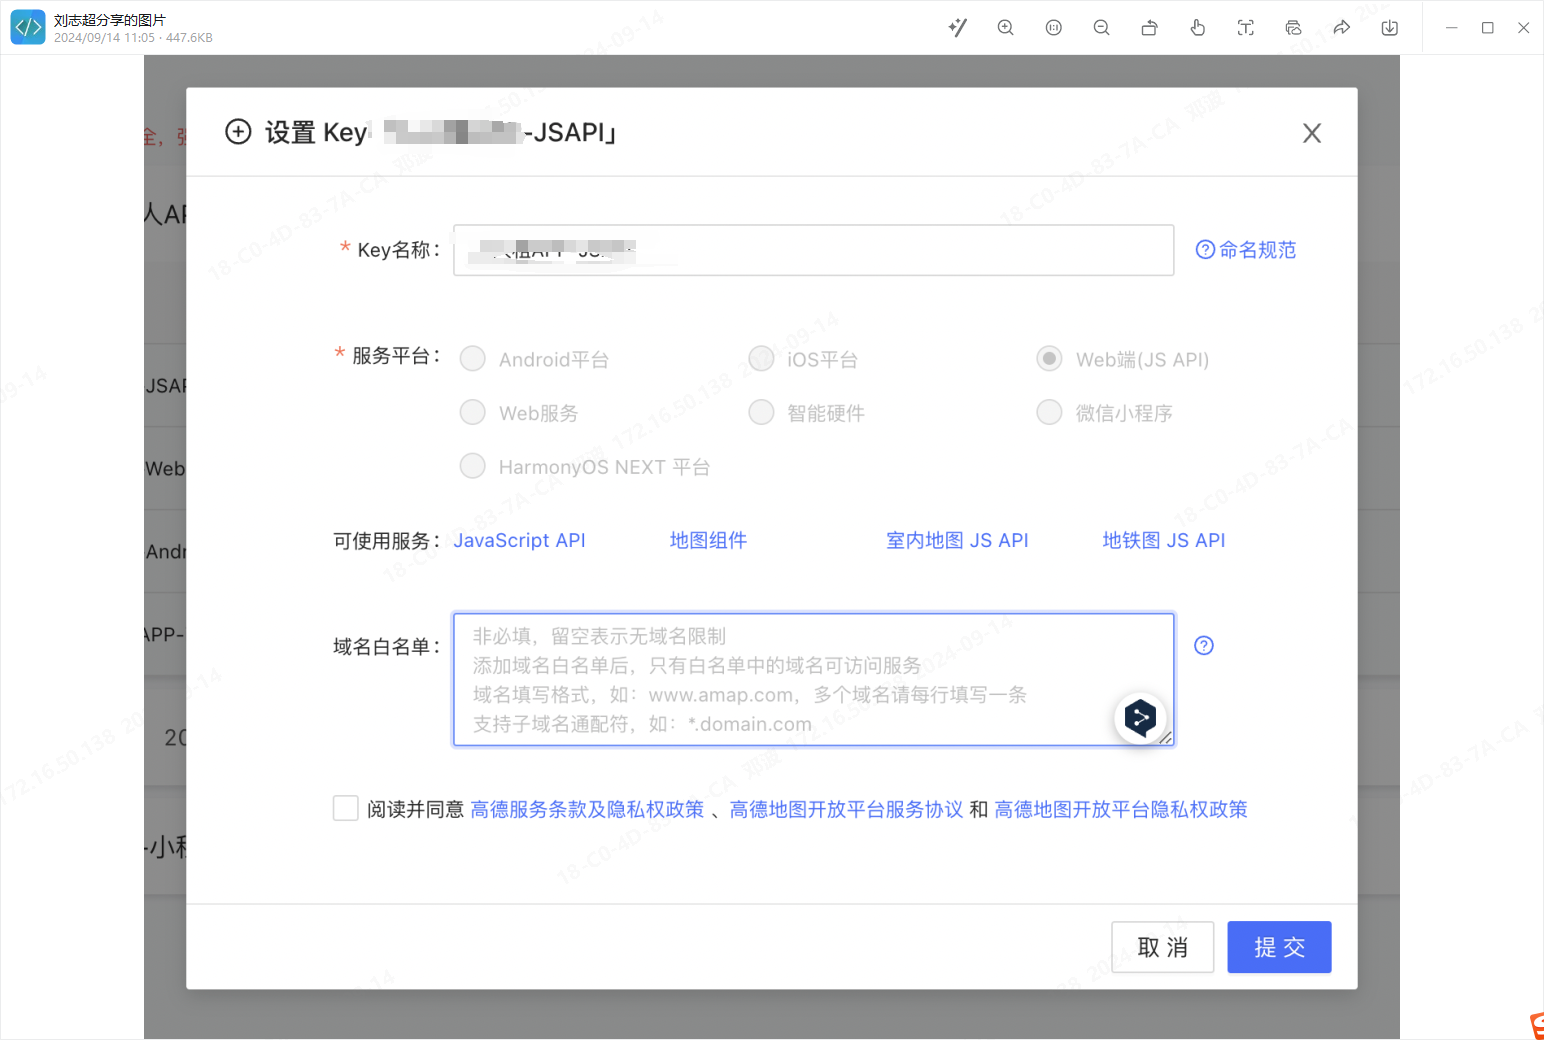Open 高德地图开放平台服务协议 link

tap(846, 809)
